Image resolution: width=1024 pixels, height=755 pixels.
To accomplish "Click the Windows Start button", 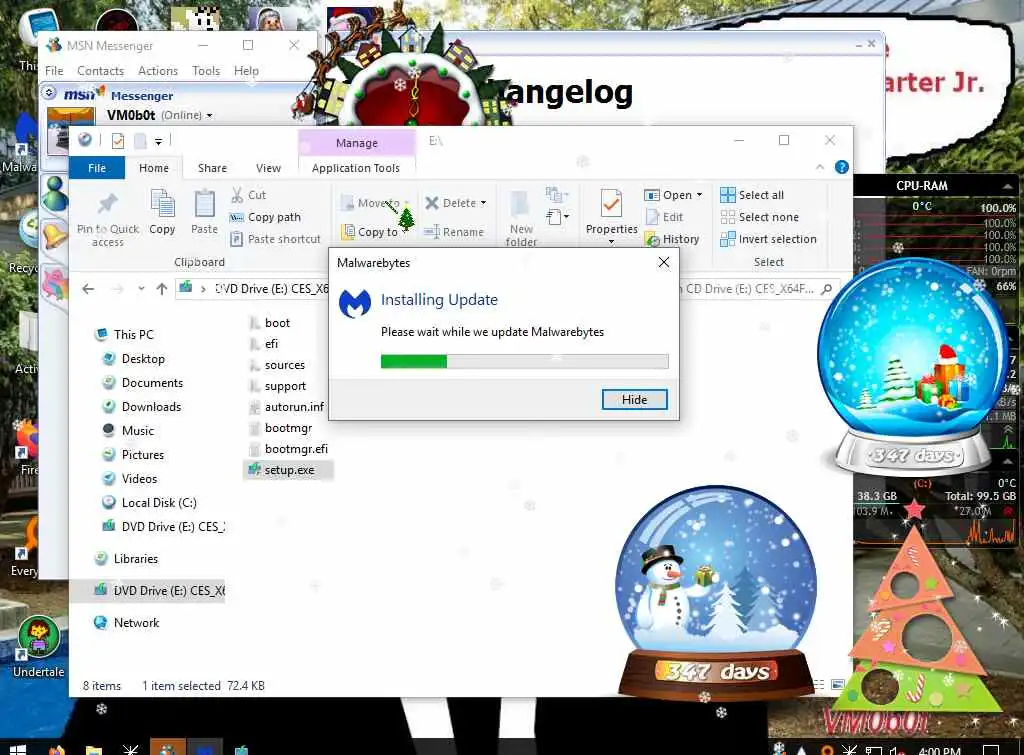I will click(x=17, y=749).
